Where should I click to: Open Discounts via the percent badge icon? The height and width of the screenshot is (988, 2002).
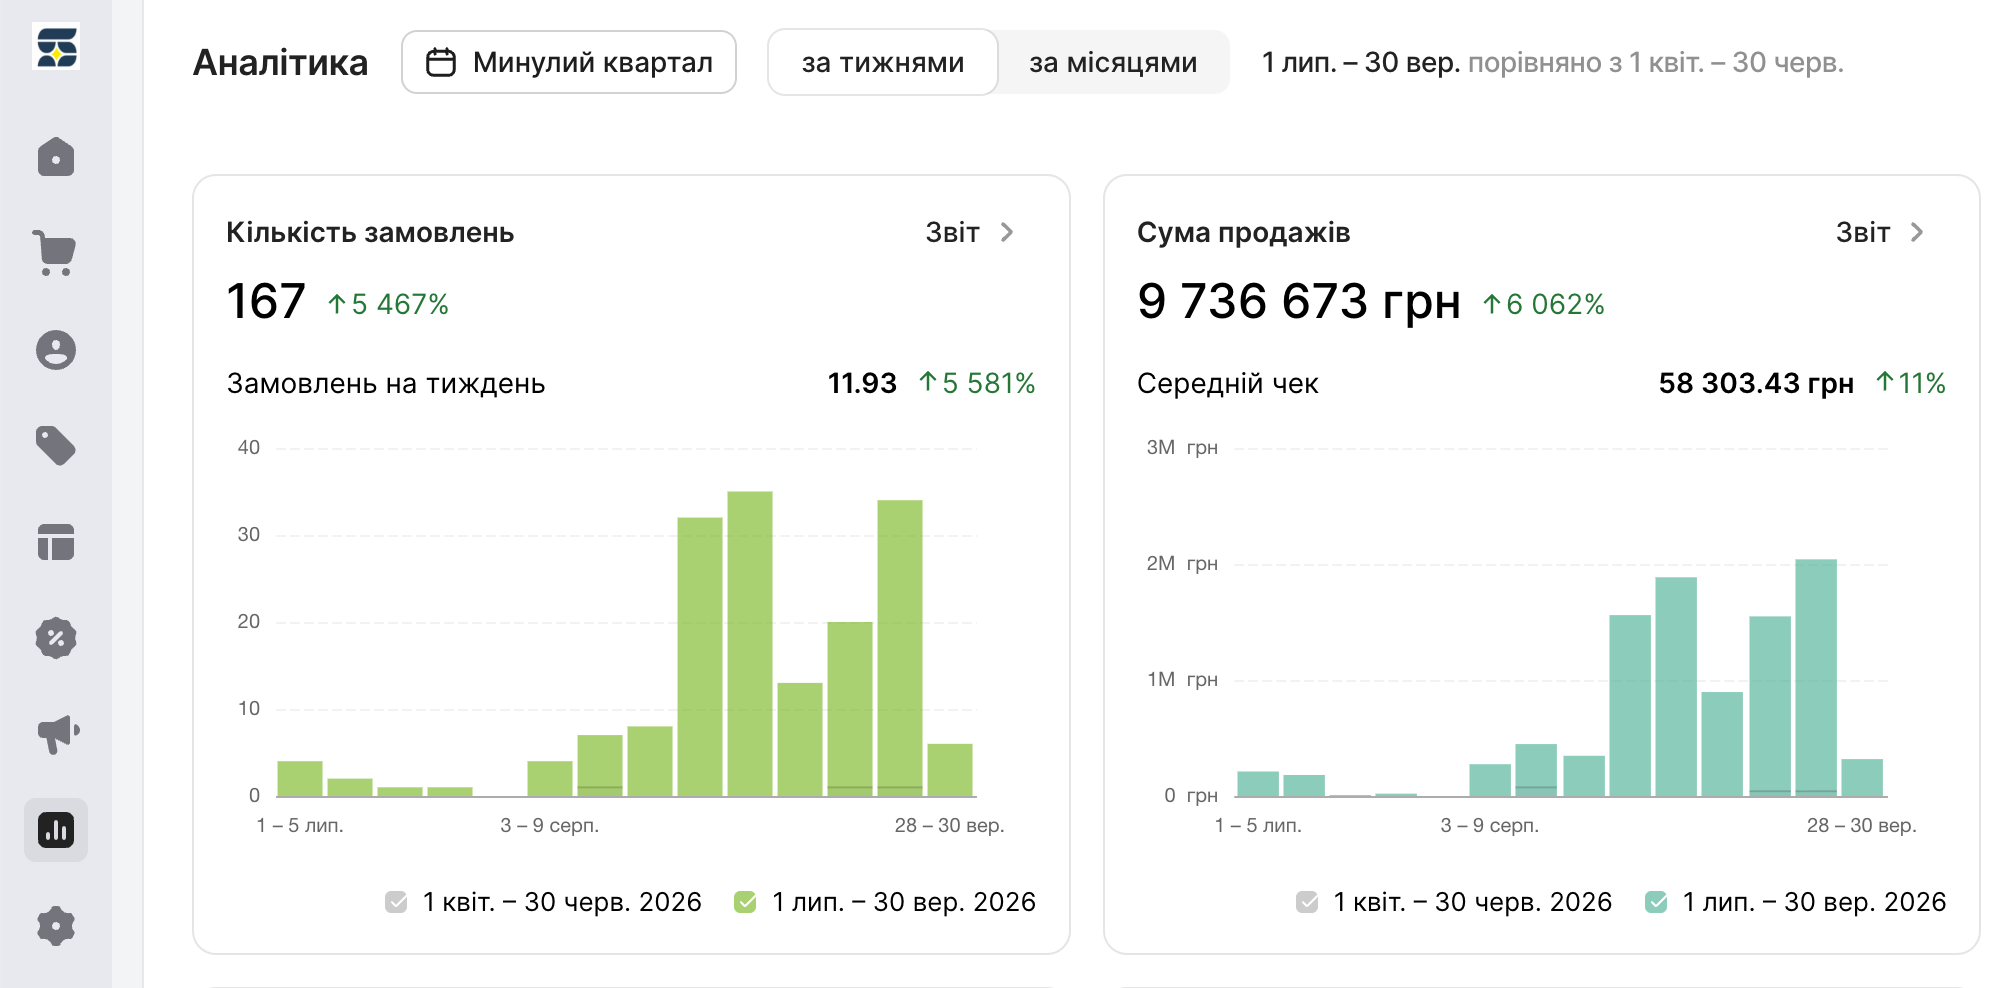[56, 638]
